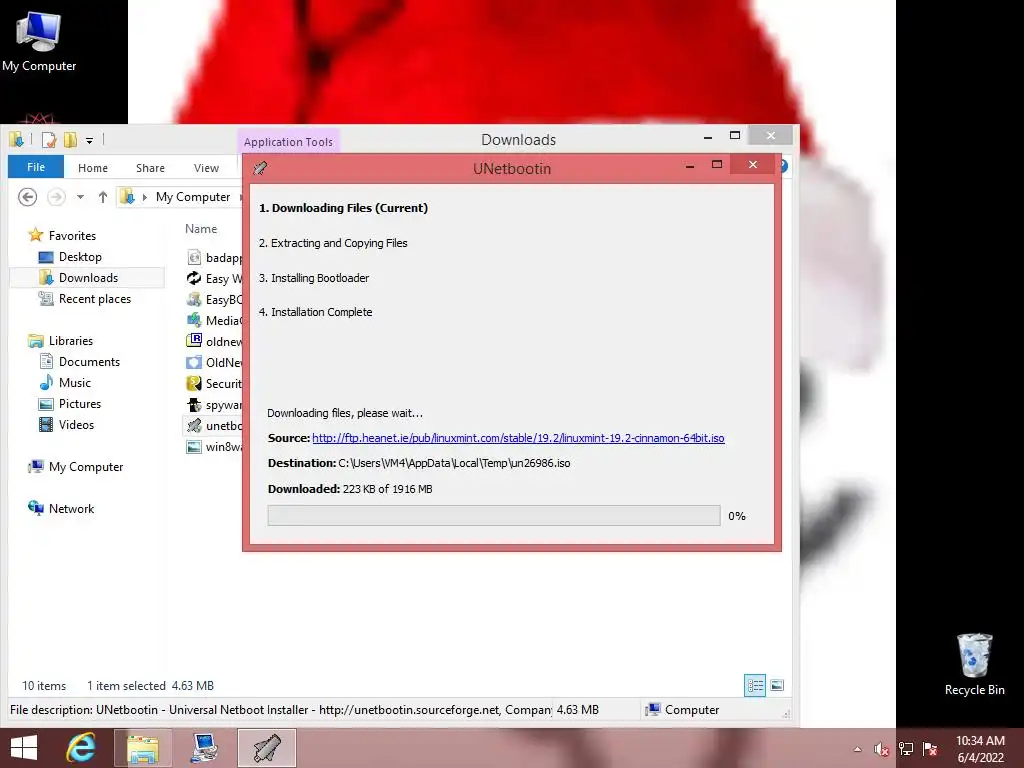Select Desktop under Favorites

tap(80, 257)
